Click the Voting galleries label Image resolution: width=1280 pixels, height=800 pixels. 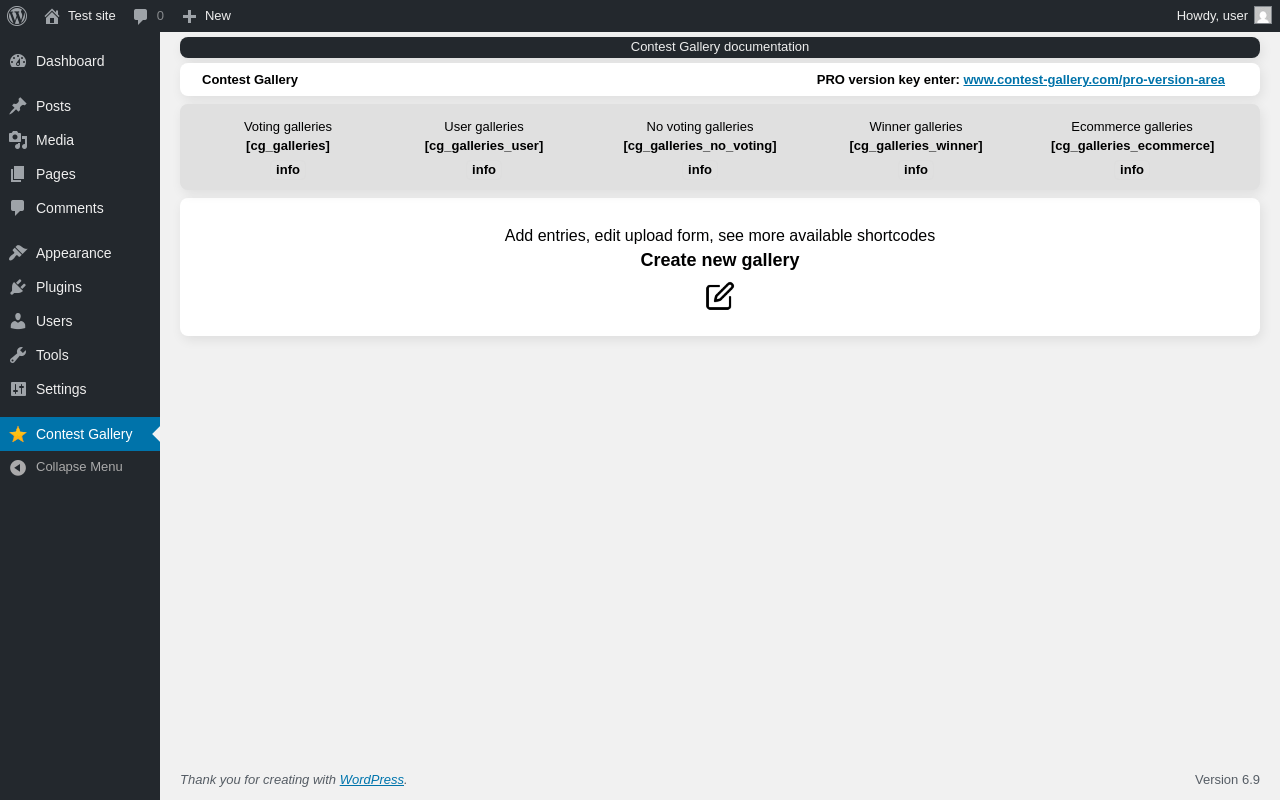(288, 127)
